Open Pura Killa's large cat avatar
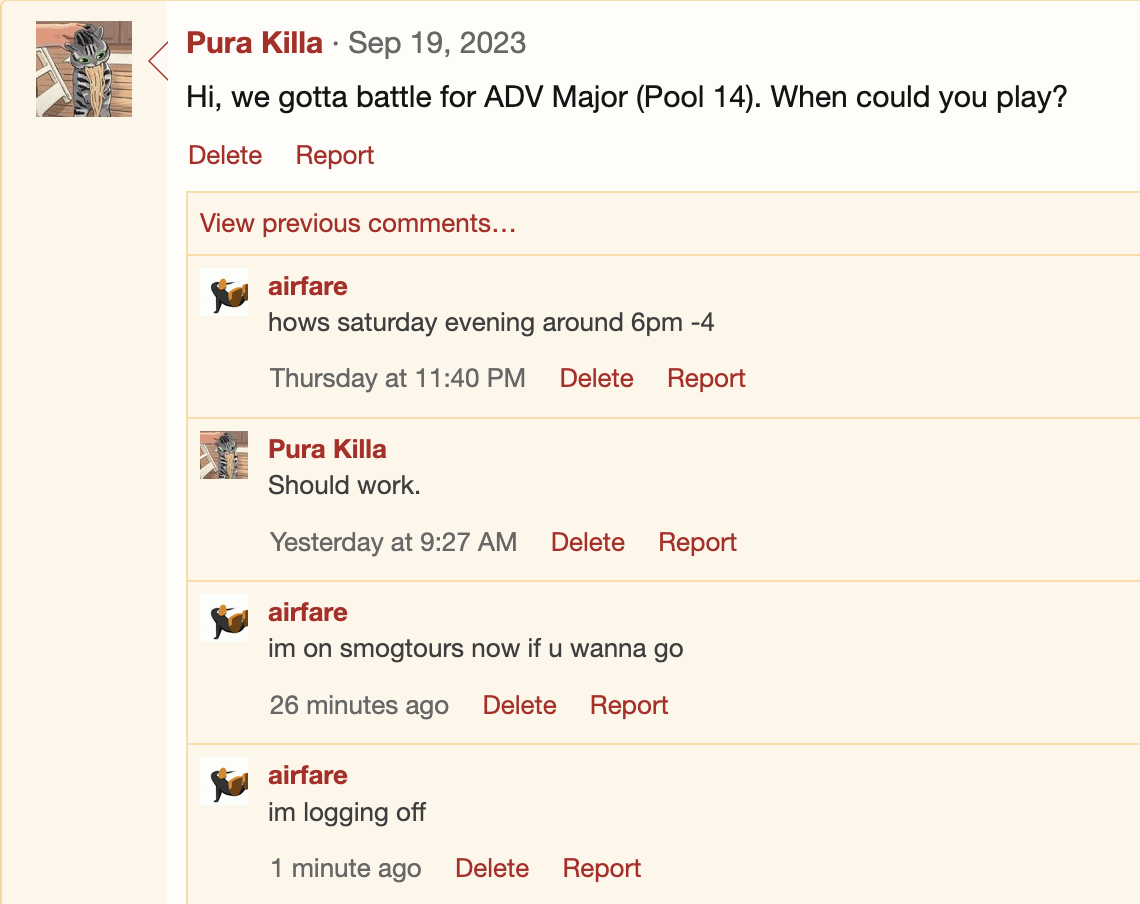 pos(84,69)
